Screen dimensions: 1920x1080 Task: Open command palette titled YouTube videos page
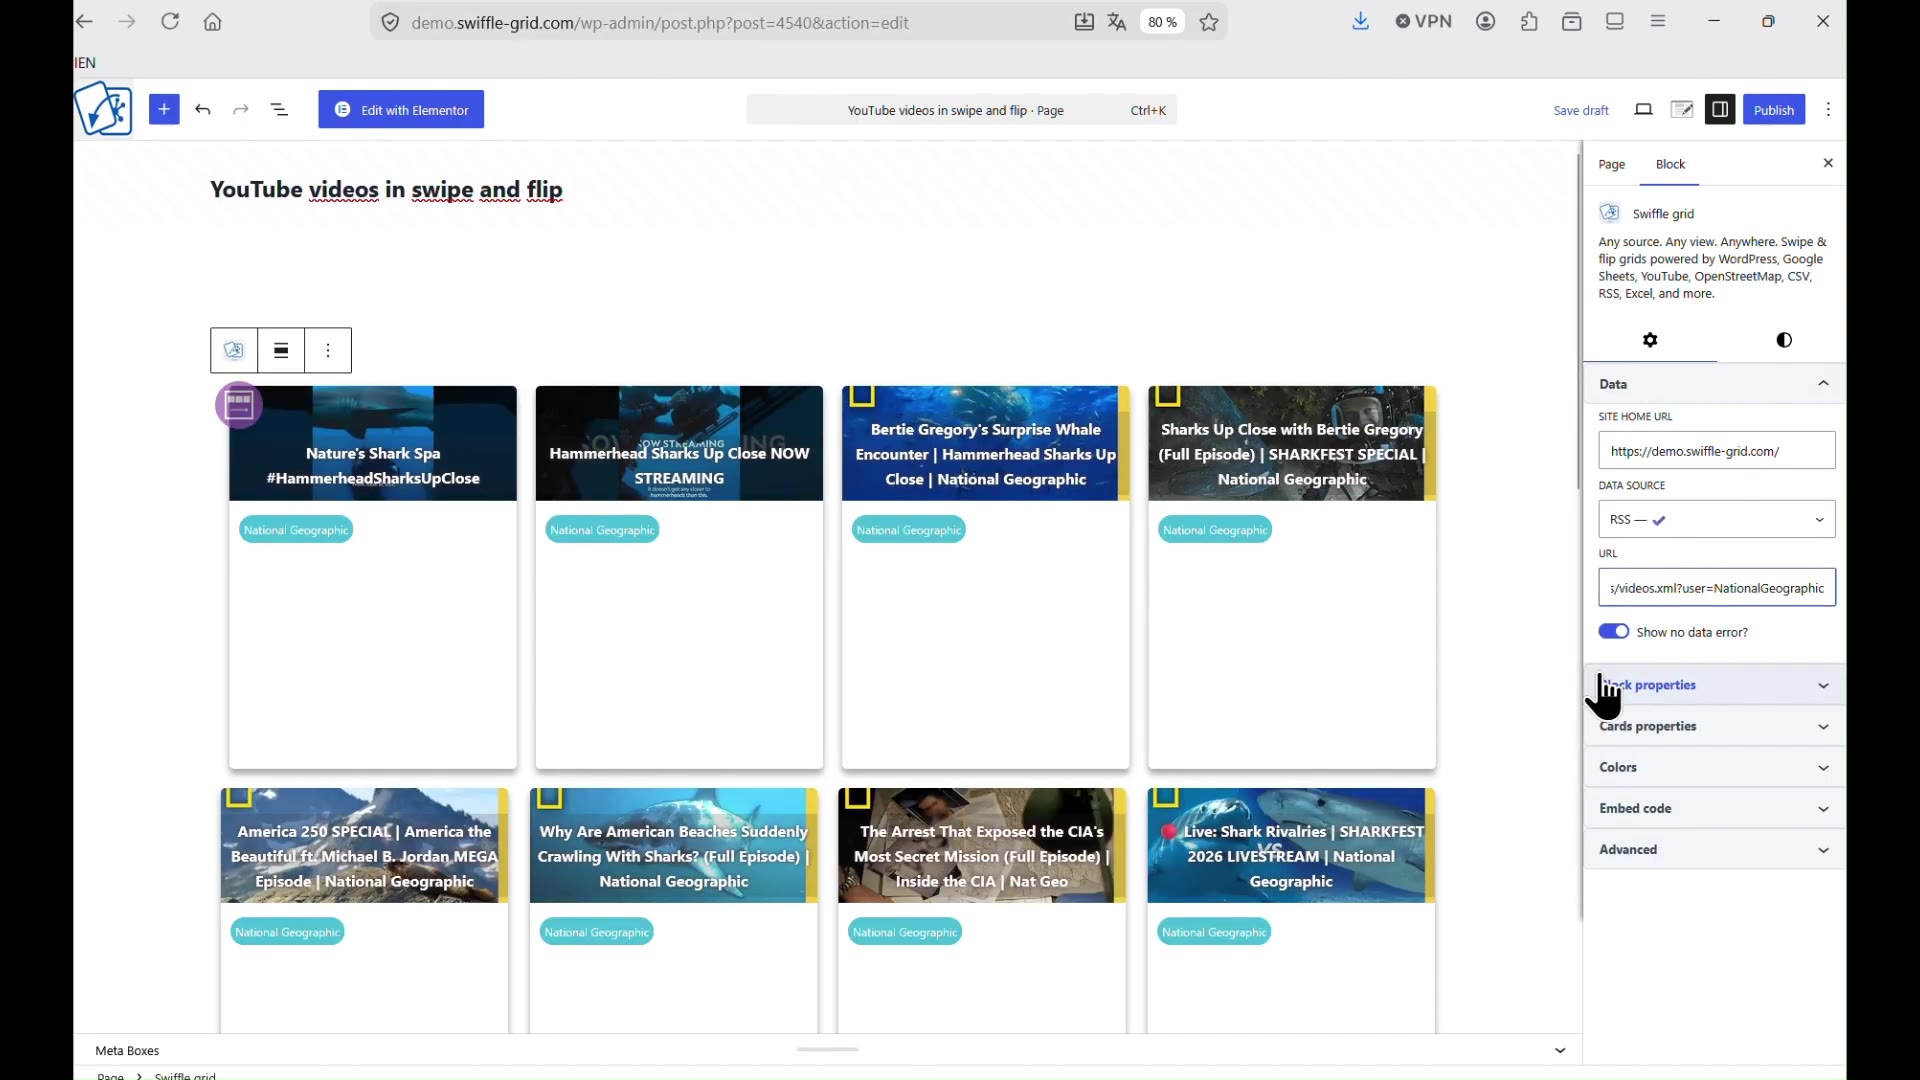[962, 110]
